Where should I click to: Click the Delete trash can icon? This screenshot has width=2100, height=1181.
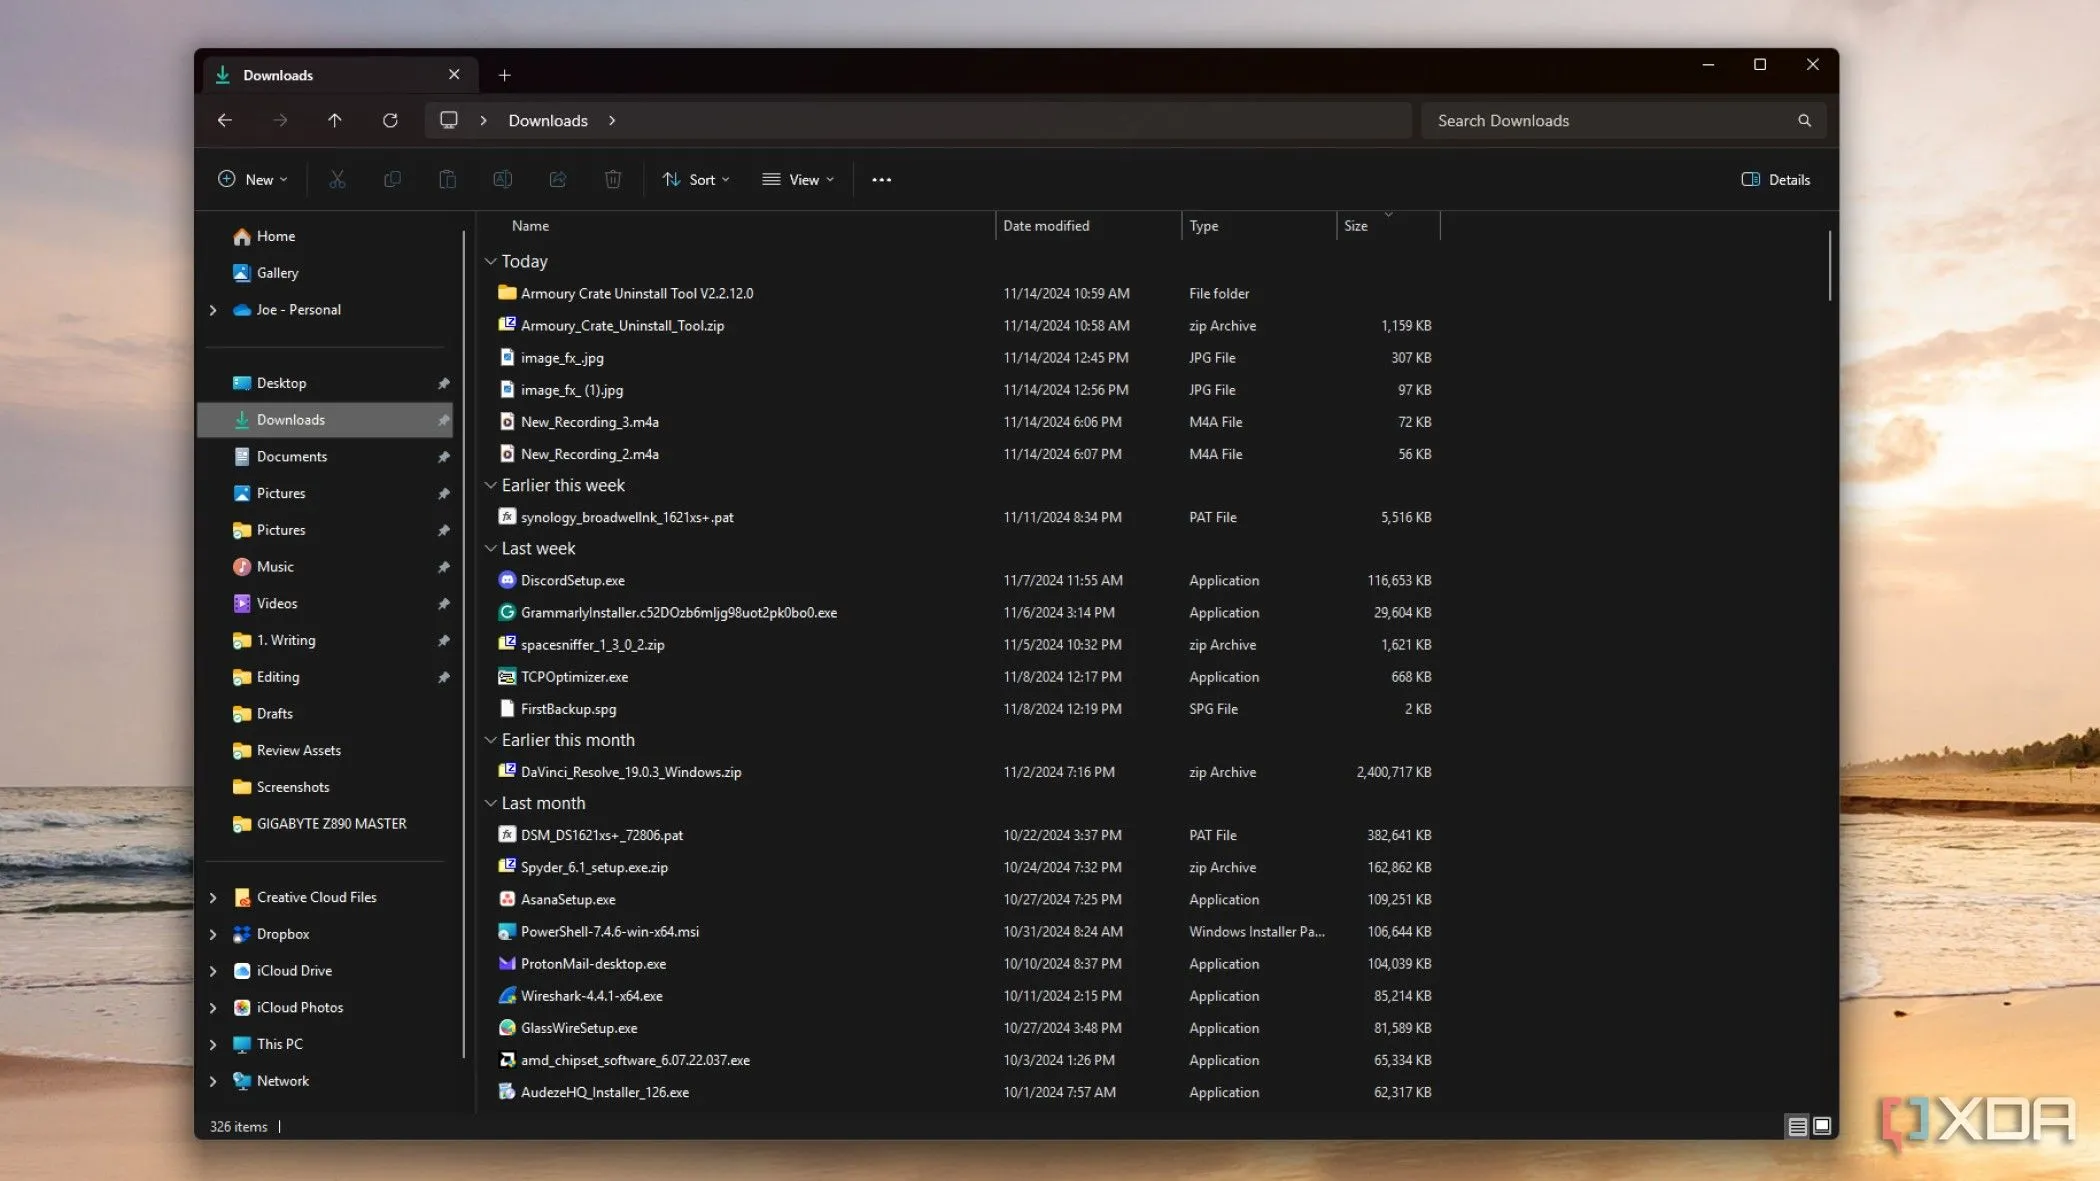click(613, 179)
